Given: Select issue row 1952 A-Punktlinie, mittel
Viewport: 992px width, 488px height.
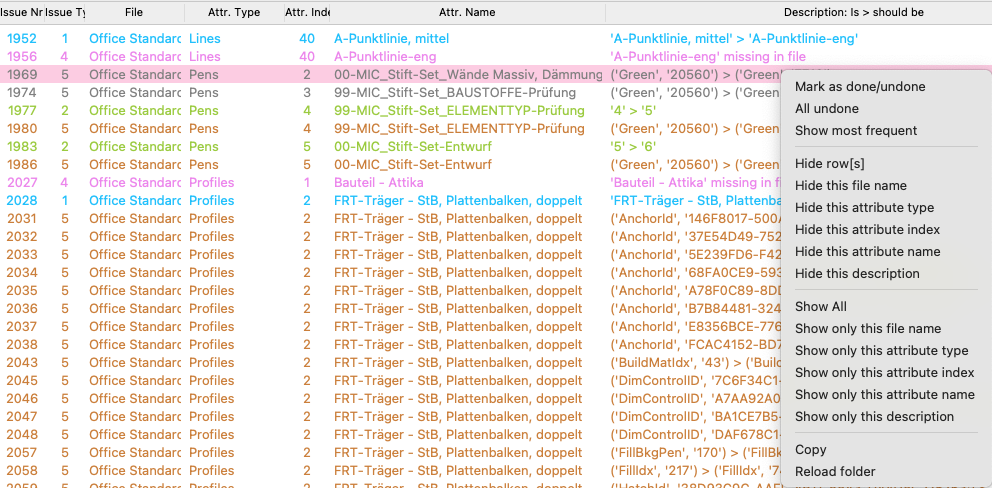Looking at the screenshot, I should [x=400, y=38].
